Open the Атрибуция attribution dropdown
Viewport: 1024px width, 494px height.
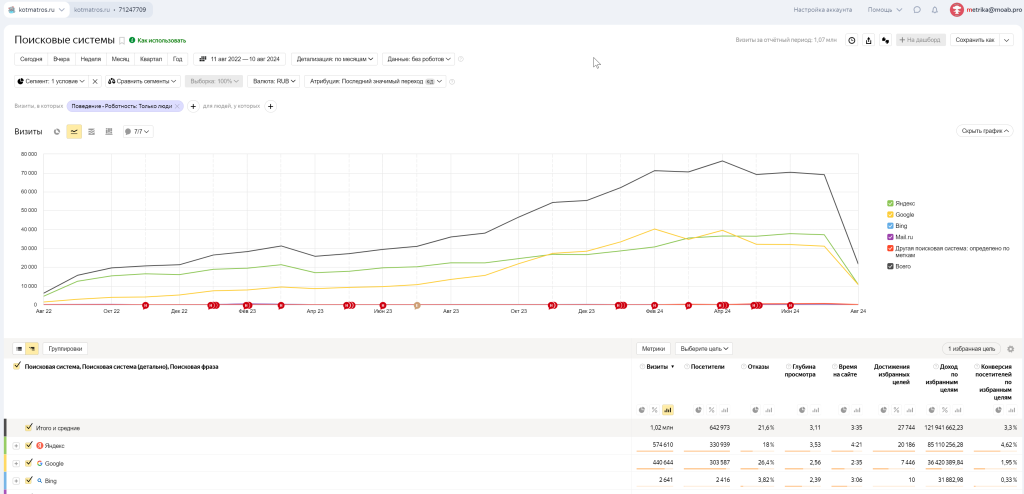[x=376, y=81]
